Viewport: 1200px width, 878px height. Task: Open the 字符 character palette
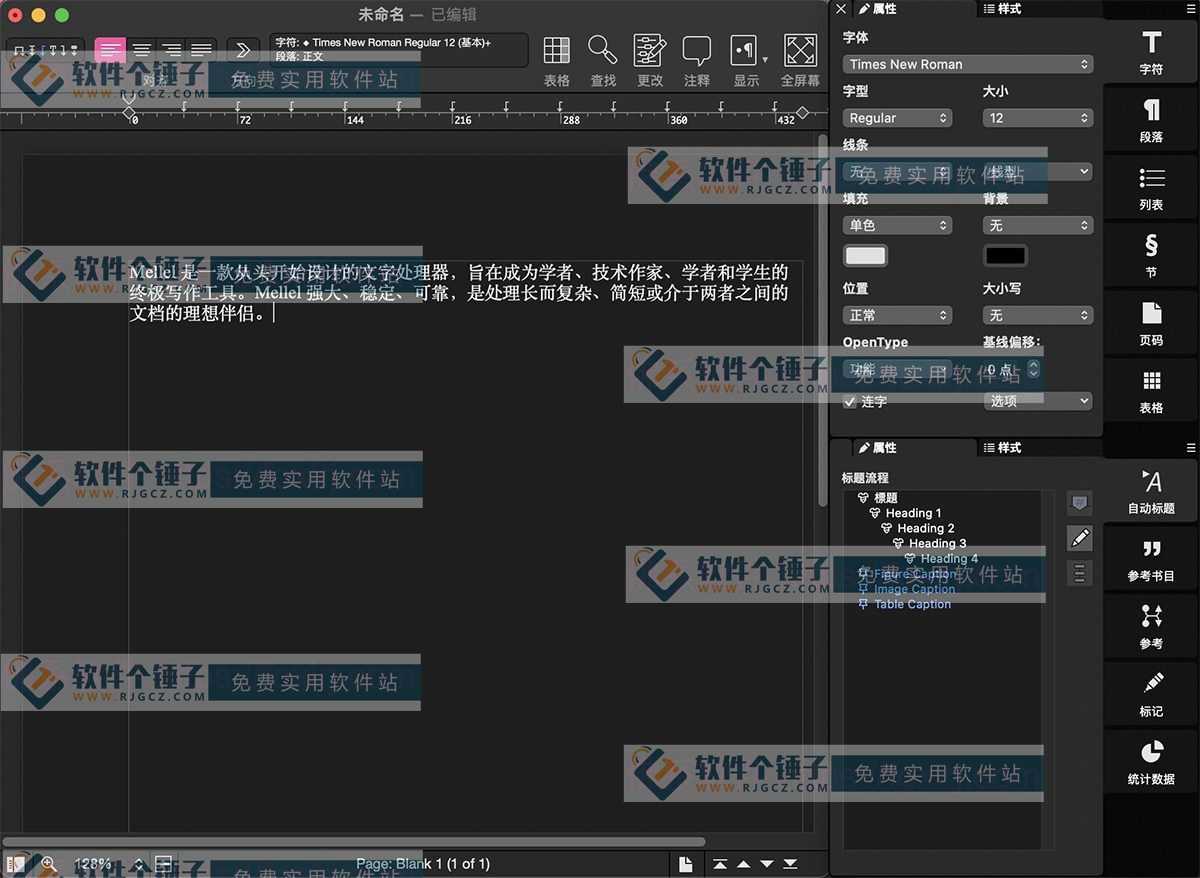(1151, 52)
